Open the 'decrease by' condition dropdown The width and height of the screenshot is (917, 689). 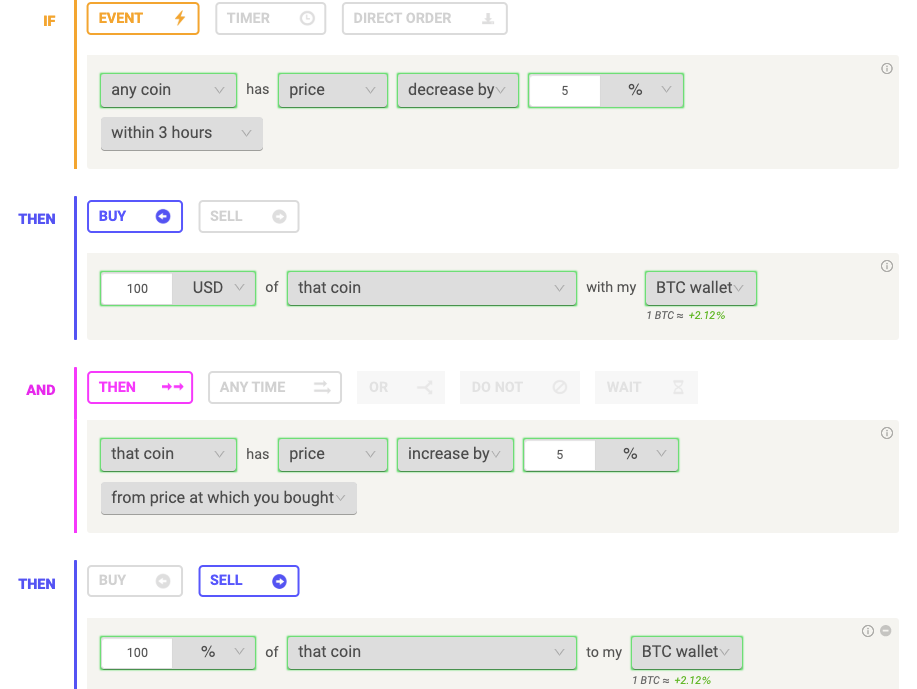point(457,90)
